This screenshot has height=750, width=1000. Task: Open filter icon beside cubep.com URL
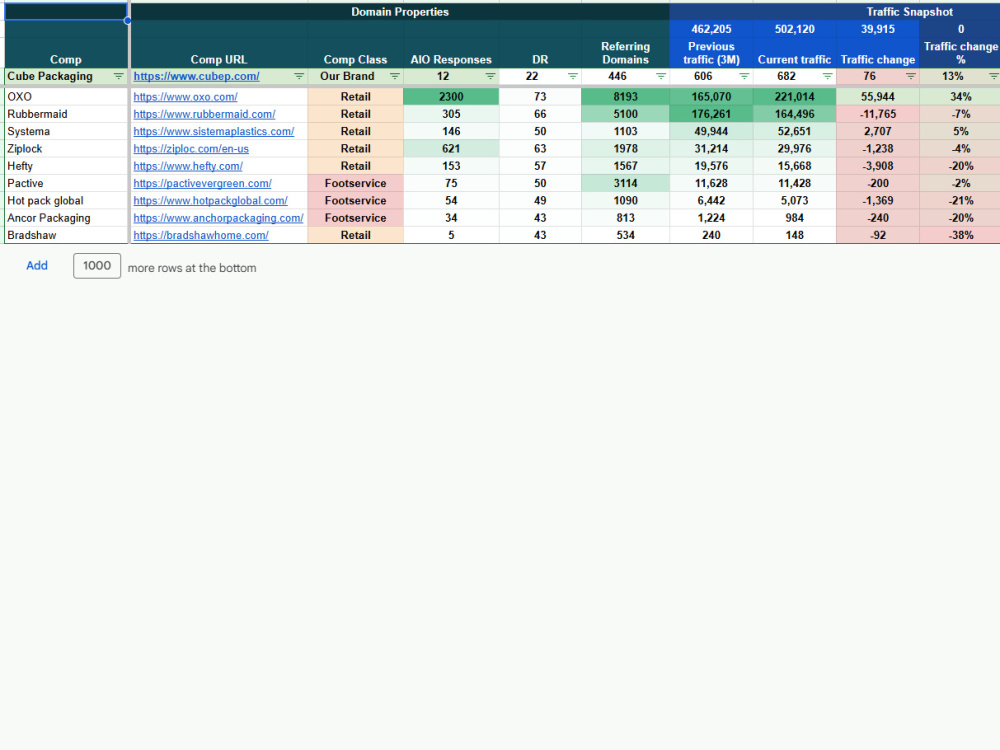298,77
